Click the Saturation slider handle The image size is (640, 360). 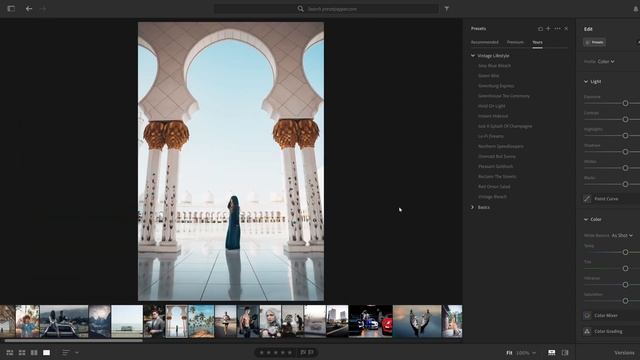click(x=625, y=301)
